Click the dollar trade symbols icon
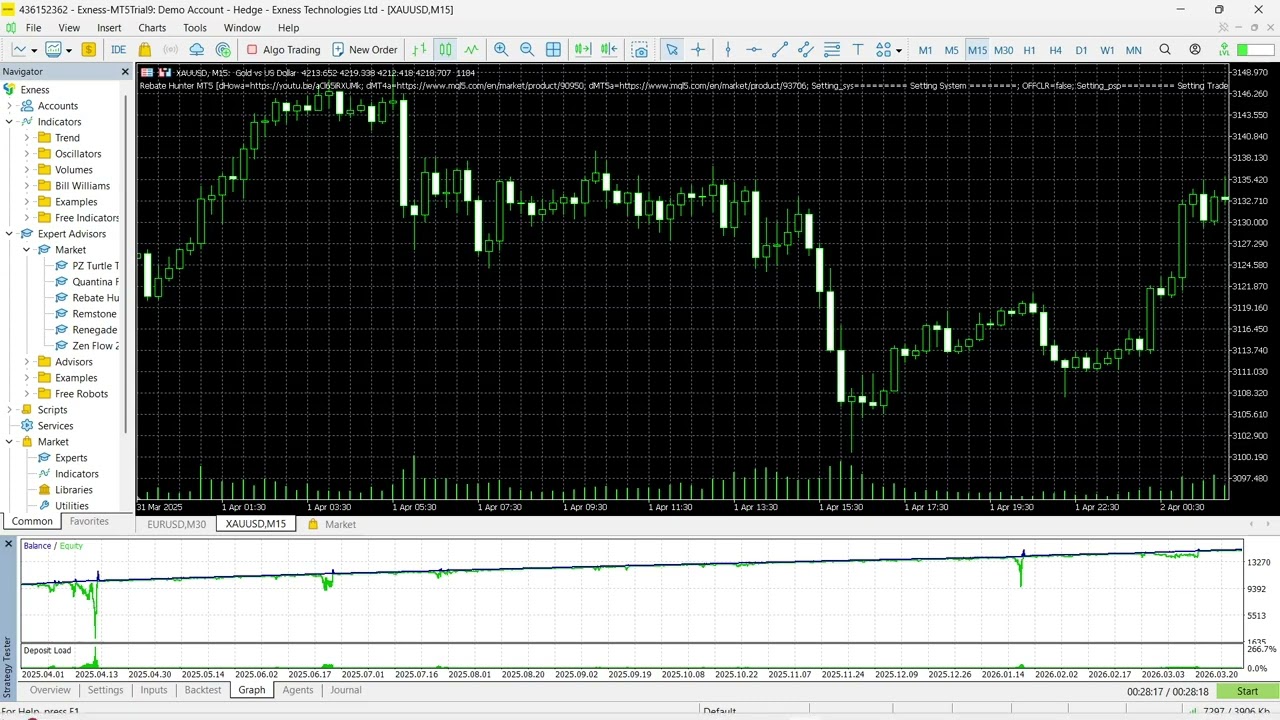This screenshot has width=1280, height=720. (89, 49)
